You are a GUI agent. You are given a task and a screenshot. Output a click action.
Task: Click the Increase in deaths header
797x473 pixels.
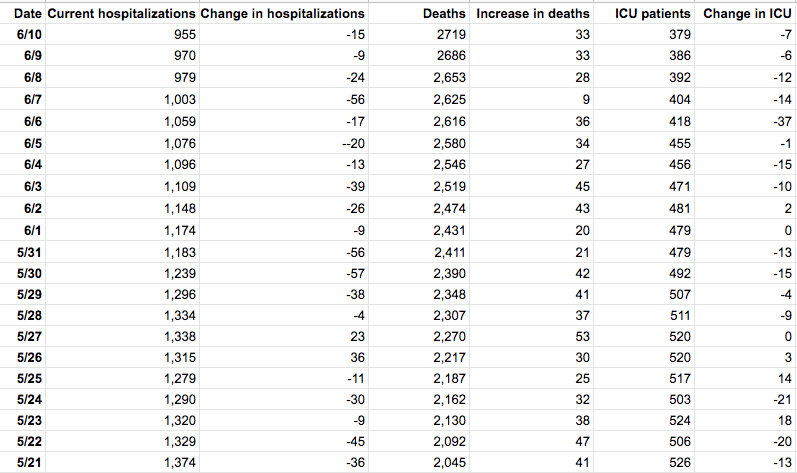coord(533,14)
